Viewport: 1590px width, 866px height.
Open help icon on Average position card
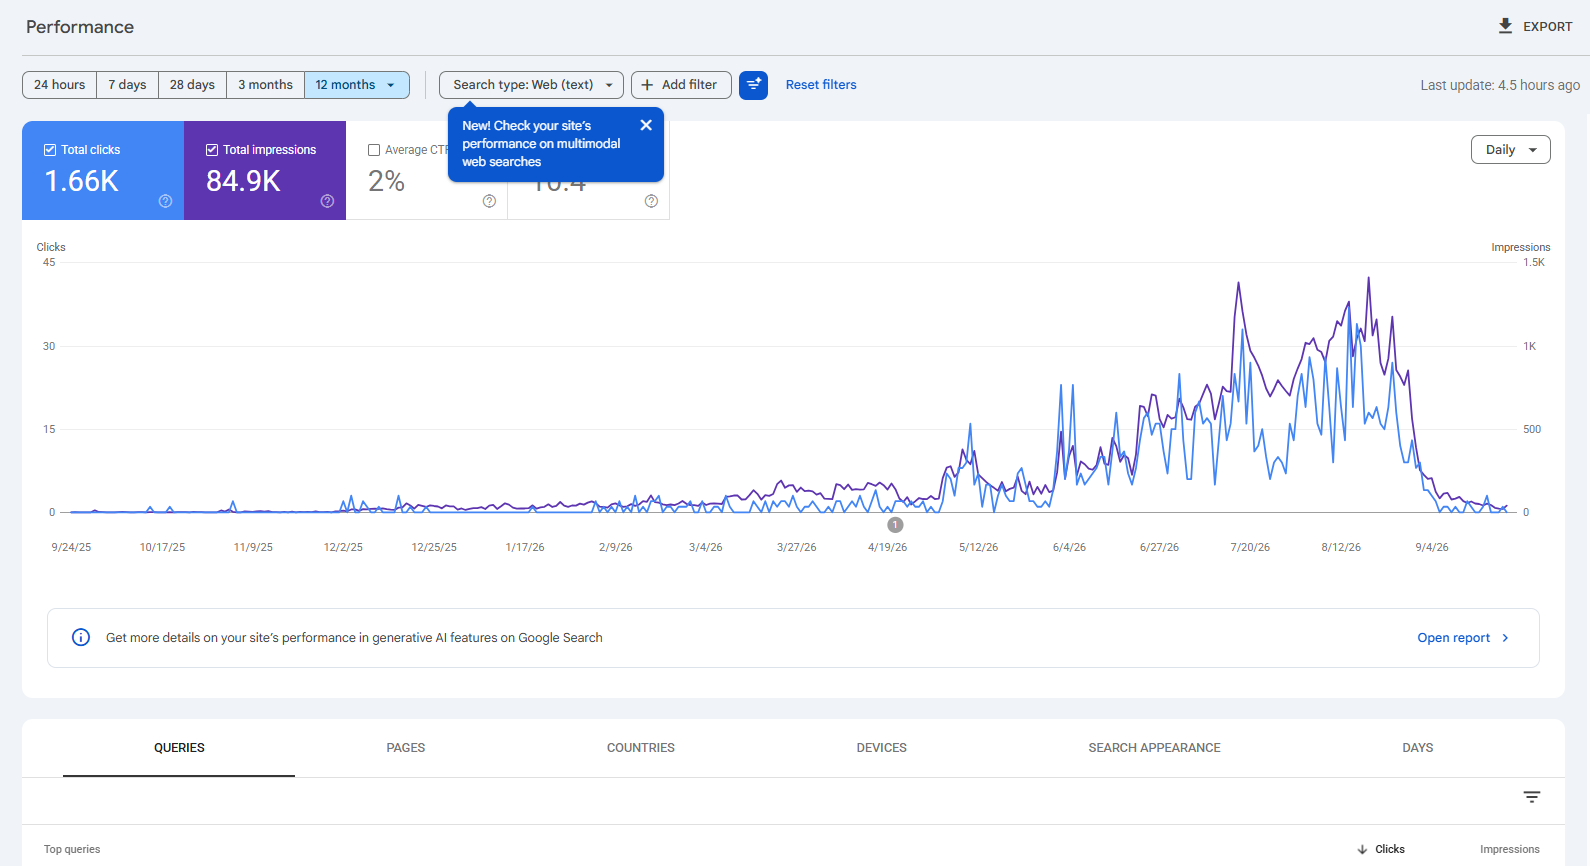(x=651, y=201)
